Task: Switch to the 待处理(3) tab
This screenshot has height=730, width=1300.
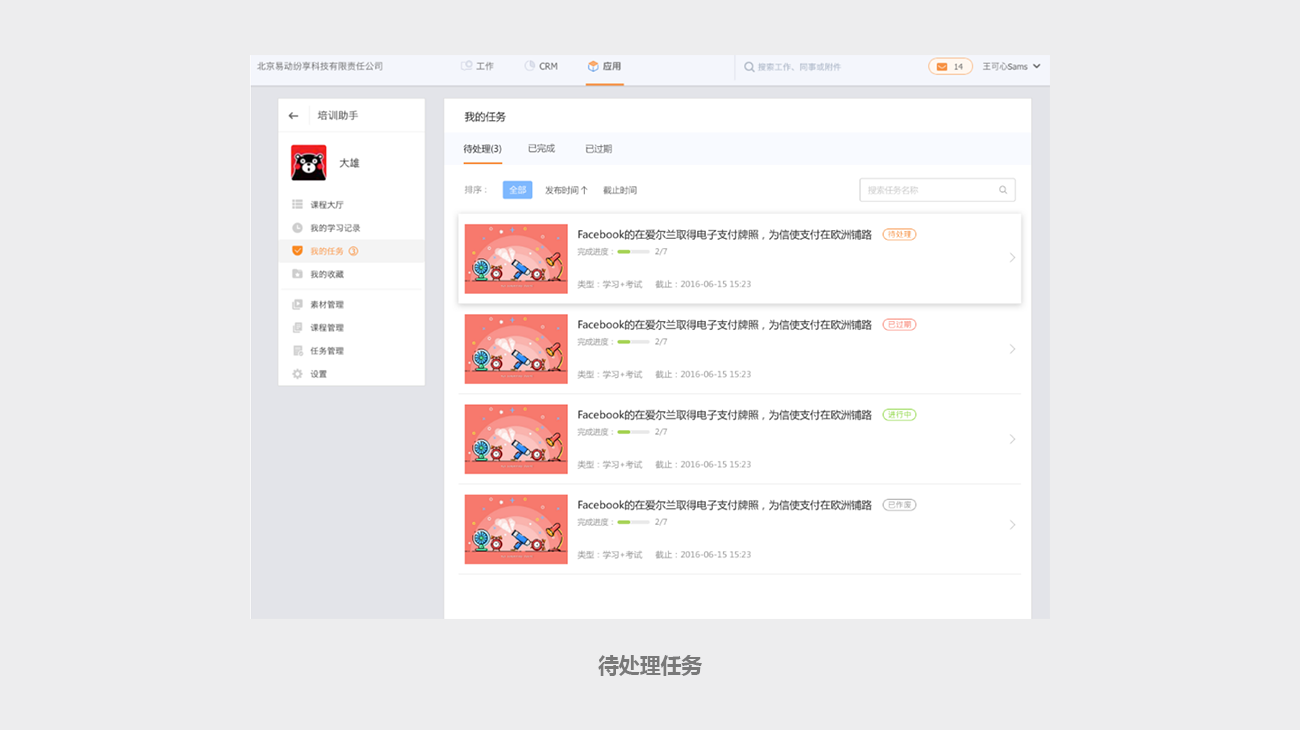Action: (482, 149)
